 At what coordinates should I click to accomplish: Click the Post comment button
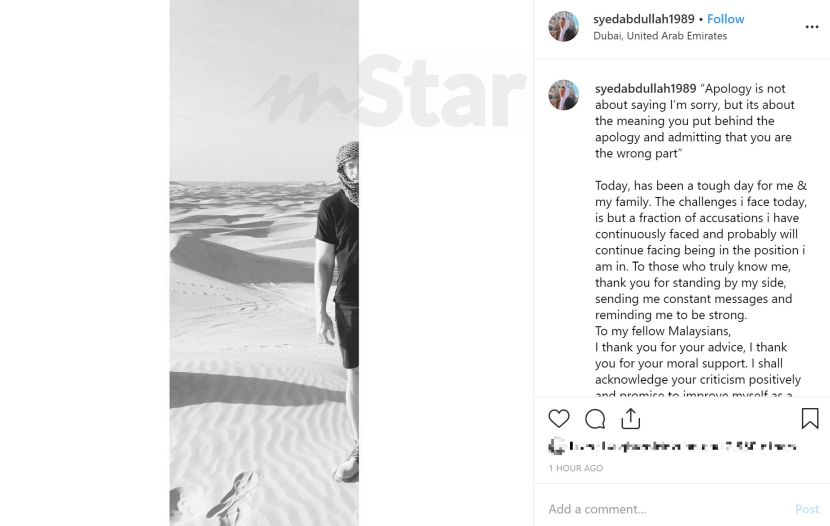807,509
